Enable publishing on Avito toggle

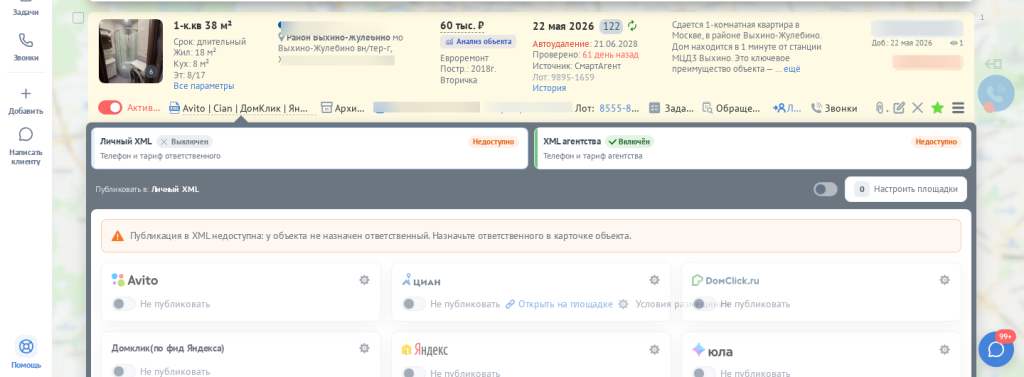pos(123,304)
